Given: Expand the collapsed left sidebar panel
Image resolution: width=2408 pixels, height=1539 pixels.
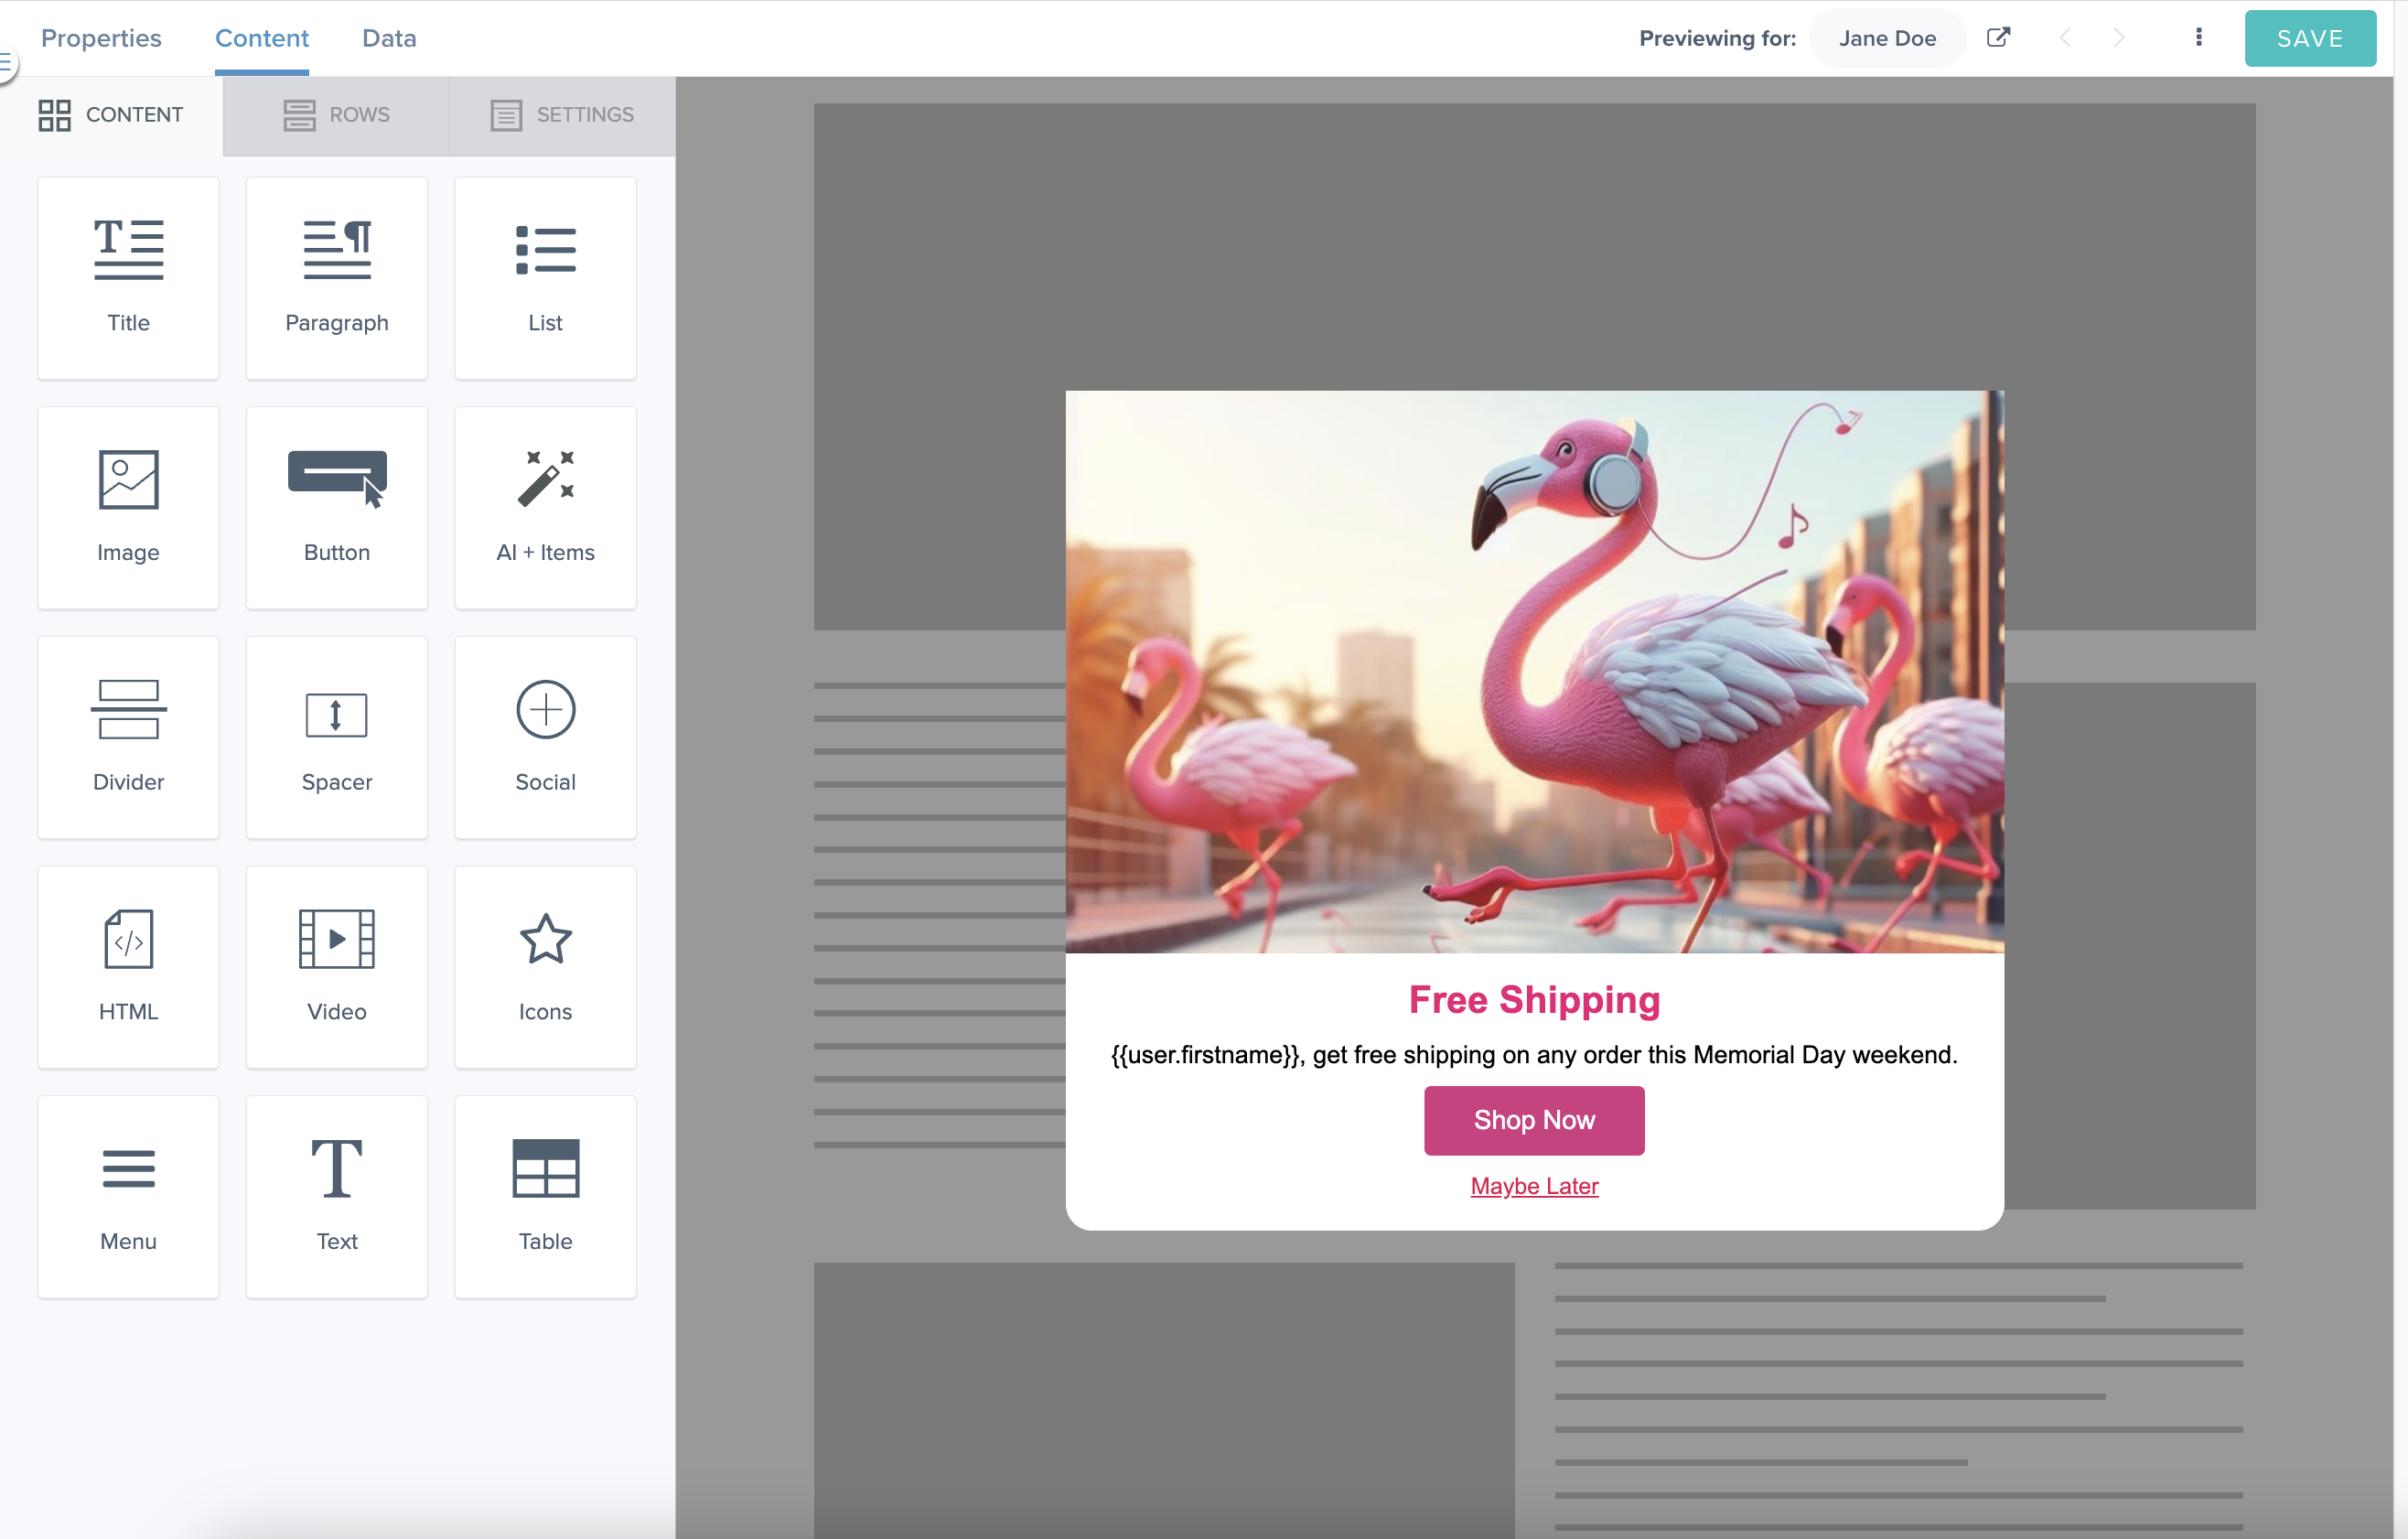Looking at the screenshot, I should tap(8, 62).
